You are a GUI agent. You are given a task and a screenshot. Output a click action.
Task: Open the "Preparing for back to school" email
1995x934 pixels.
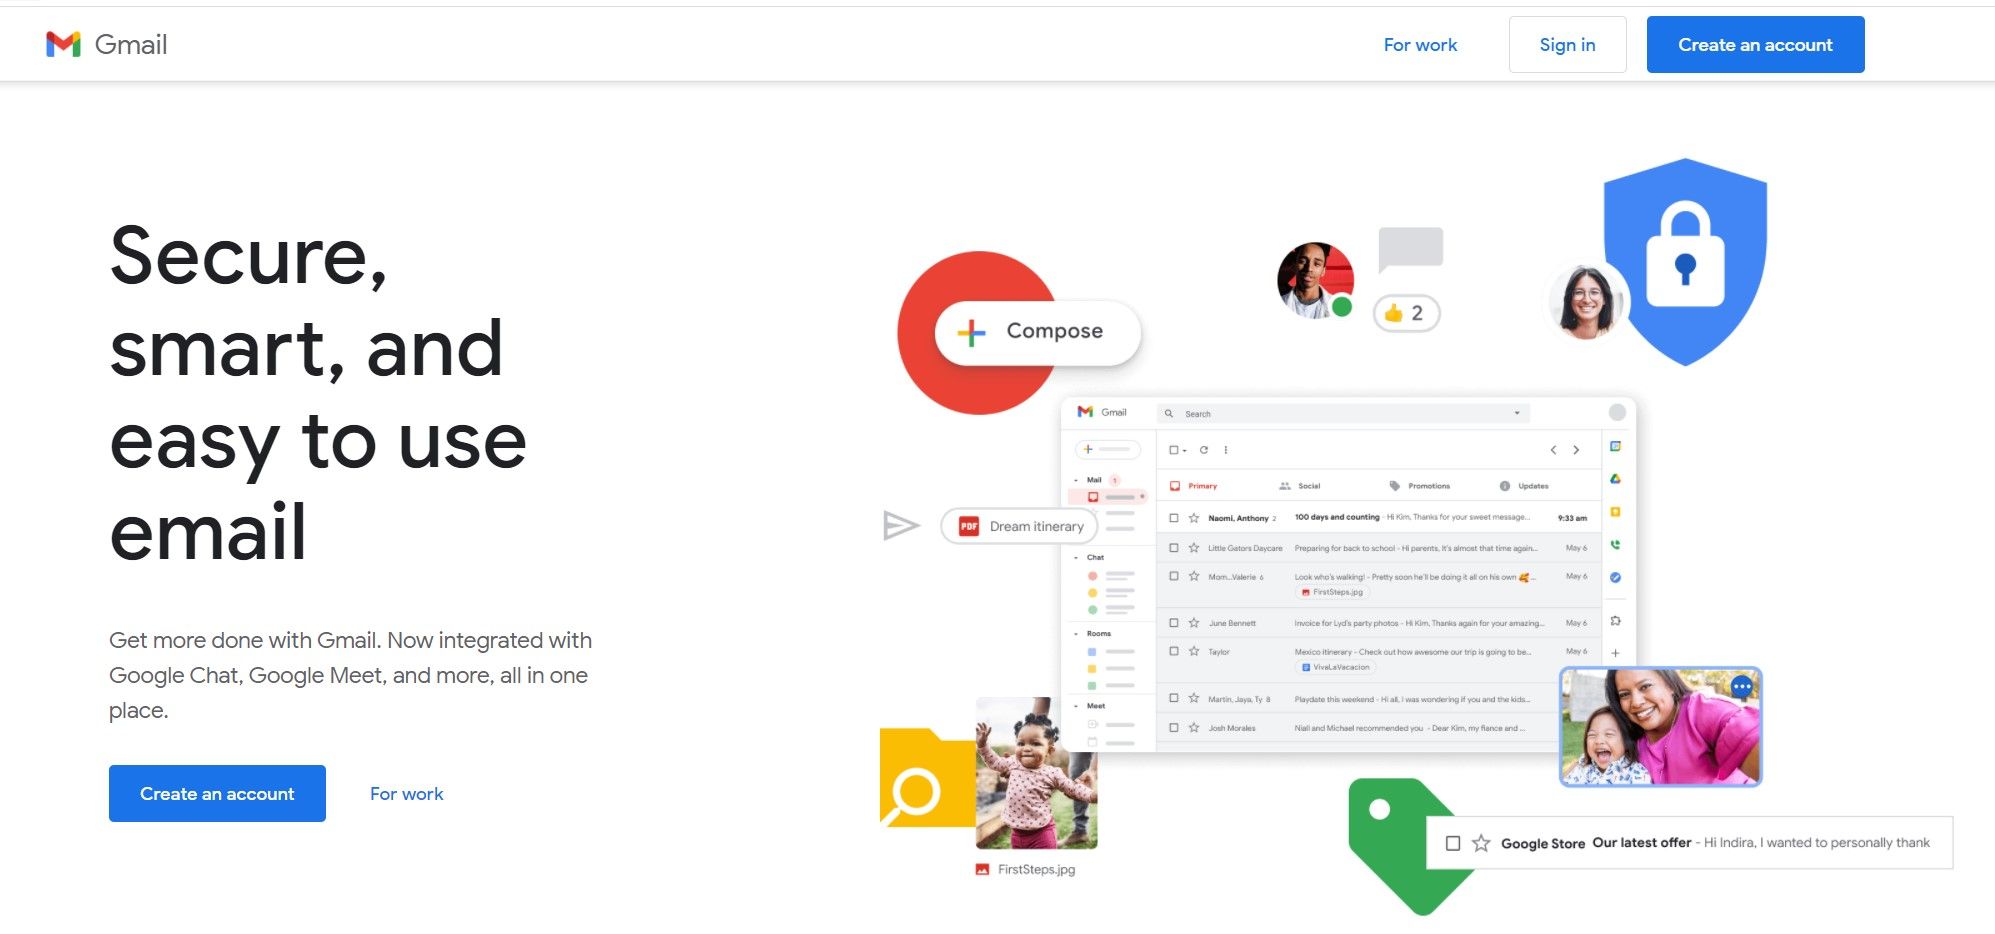coord(1378,548)
